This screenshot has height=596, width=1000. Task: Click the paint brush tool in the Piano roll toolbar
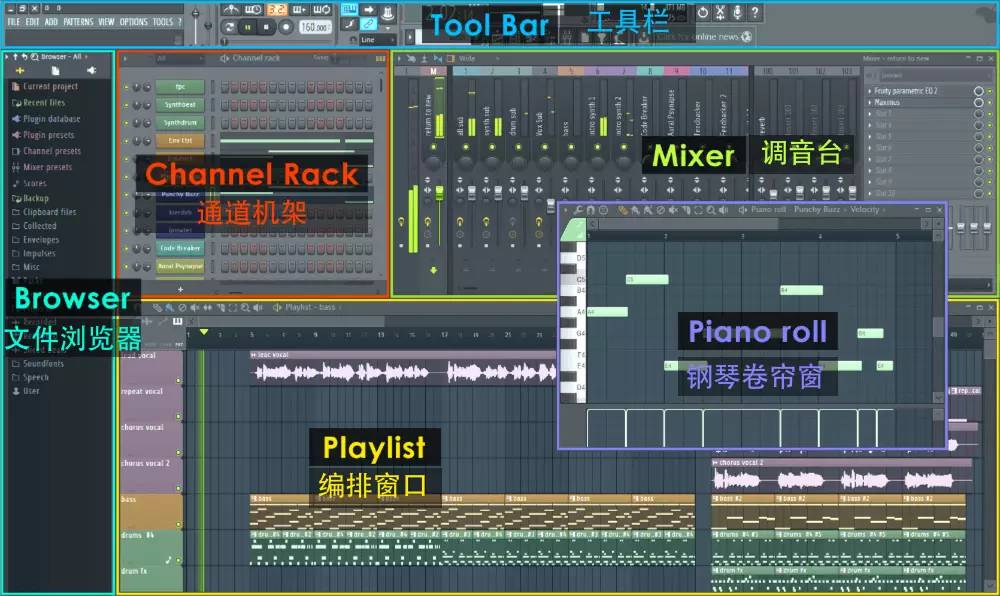point(634,209)
